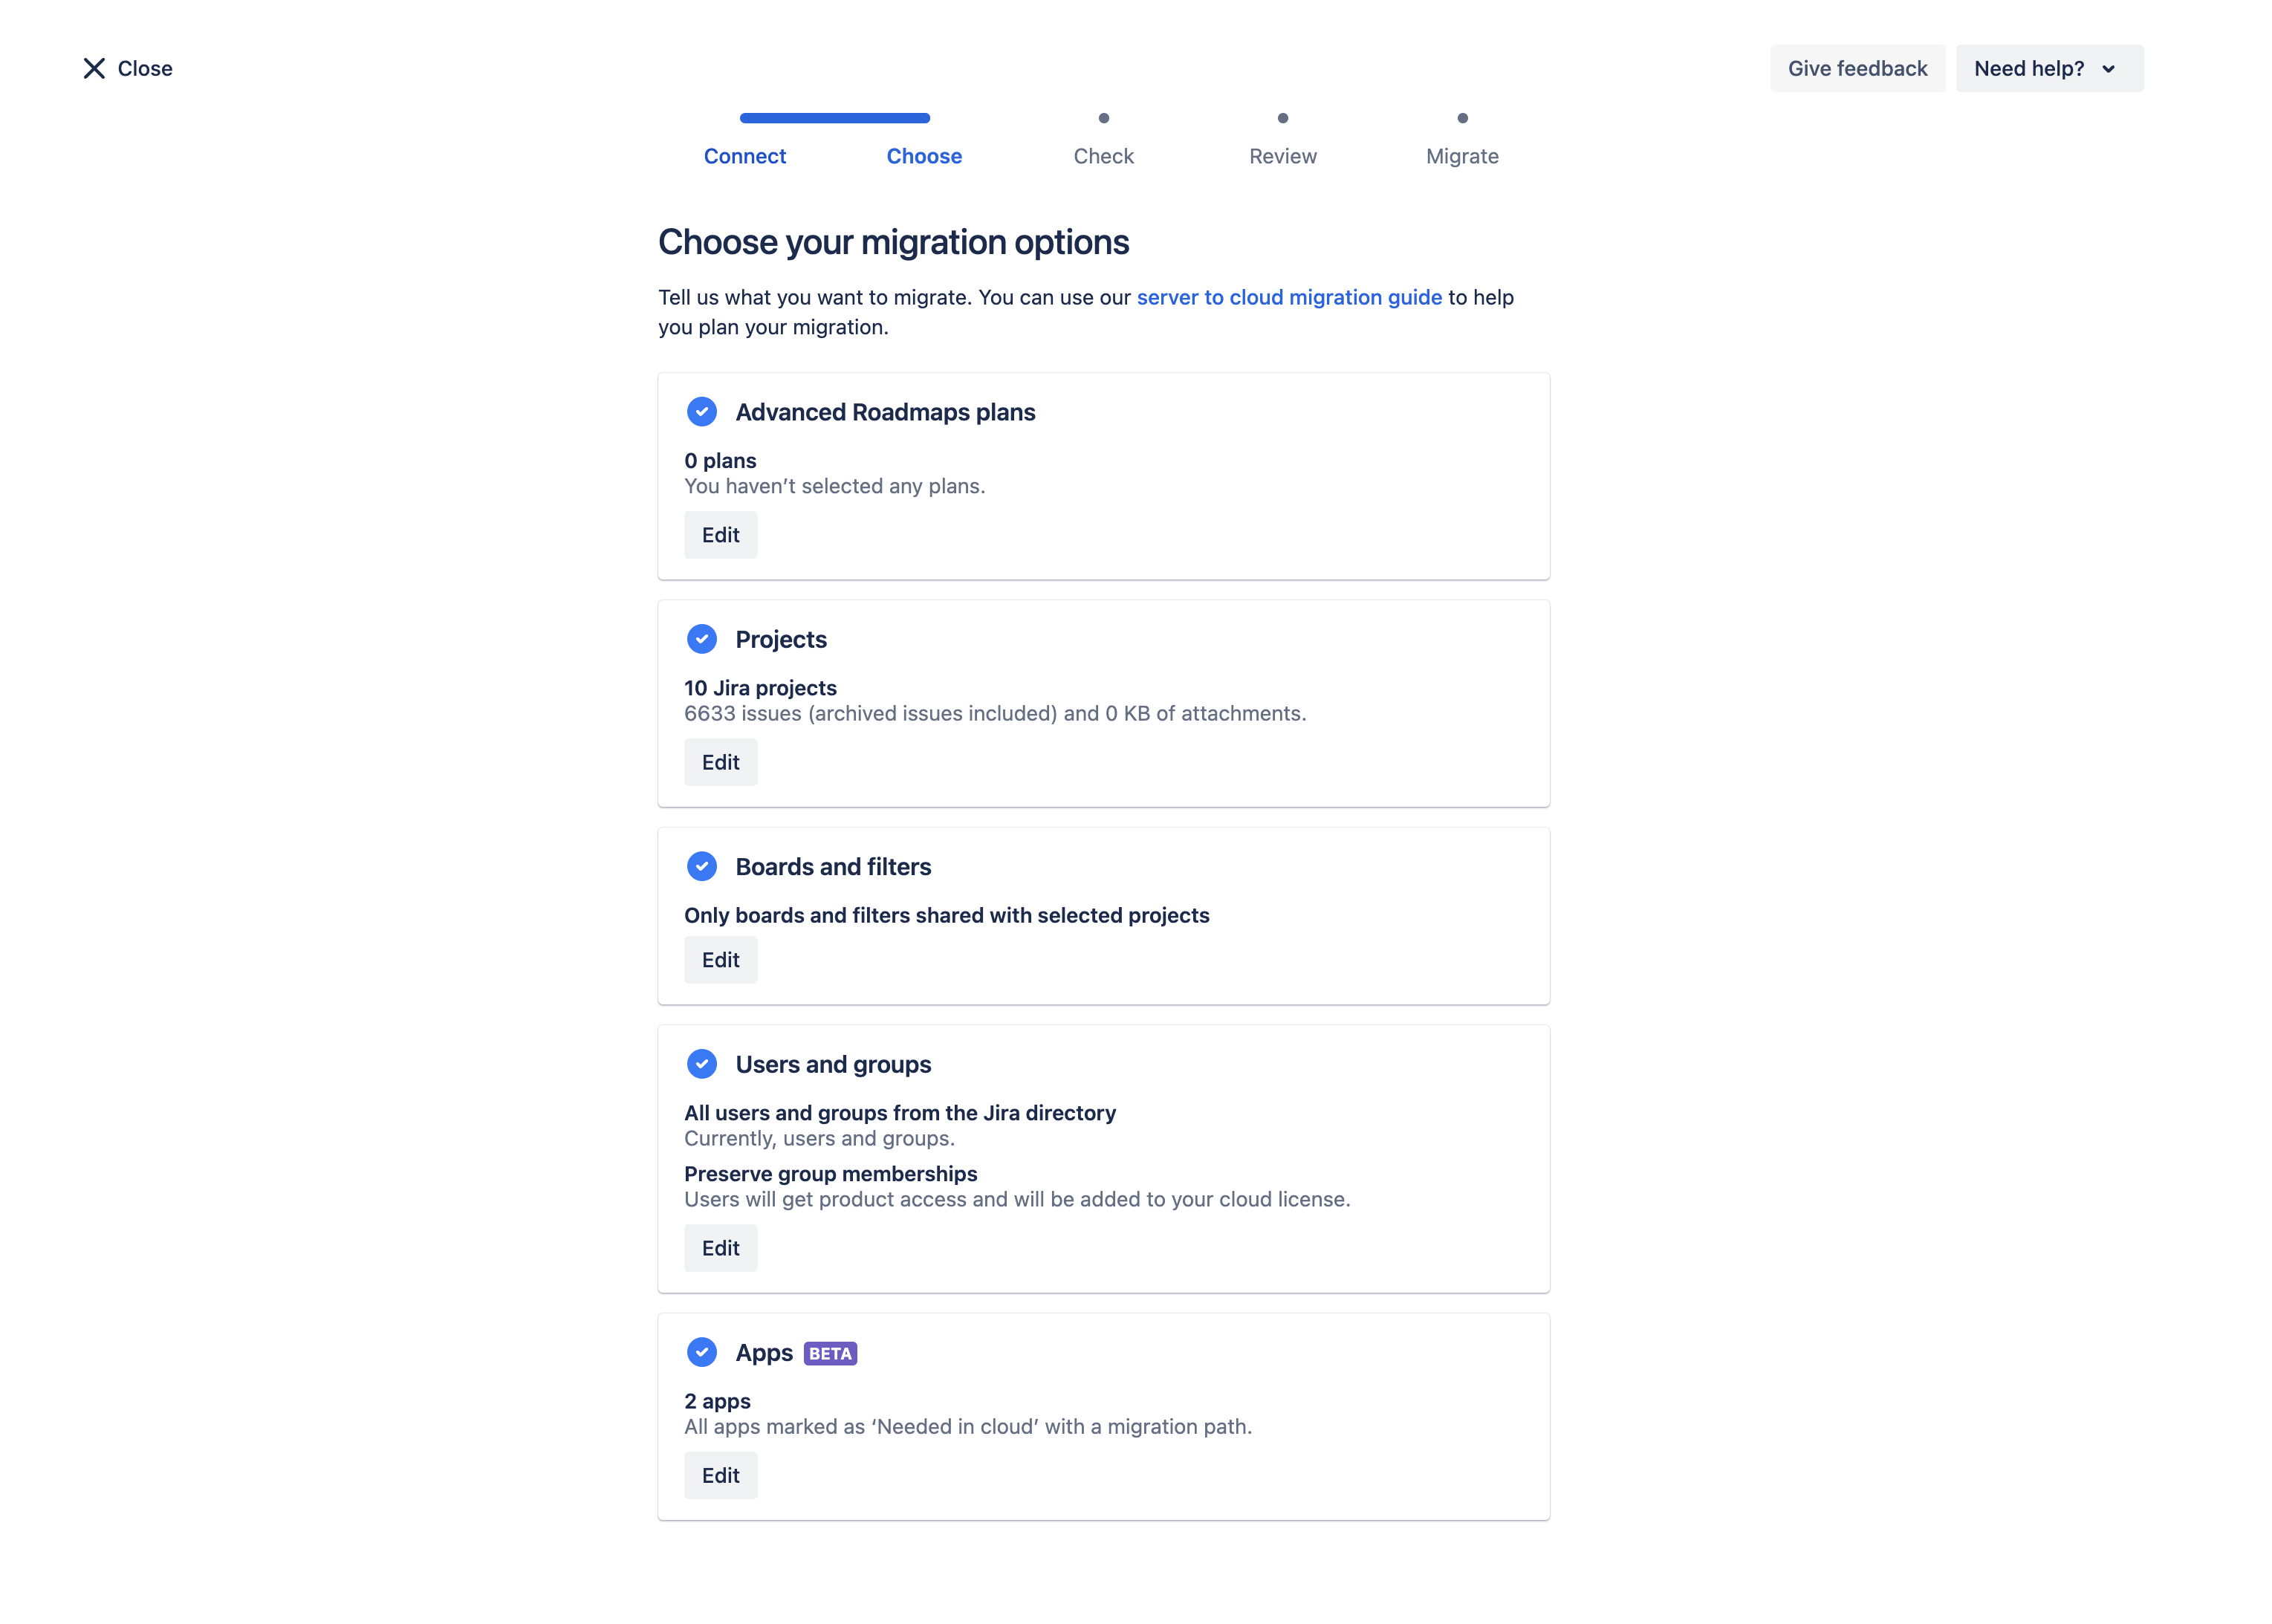
Task: Click Users and groups checkmark icon
Action: [x=702, y=1064]
